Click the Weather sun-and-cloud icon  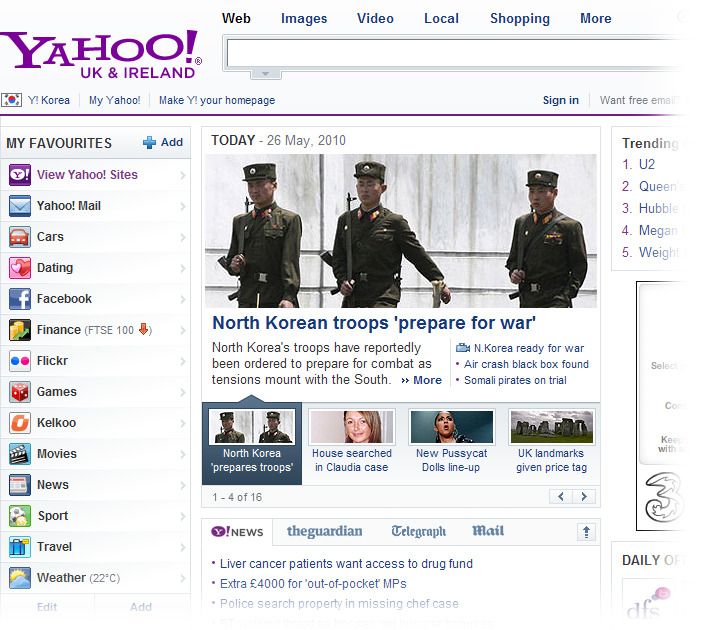coord(20,578)
